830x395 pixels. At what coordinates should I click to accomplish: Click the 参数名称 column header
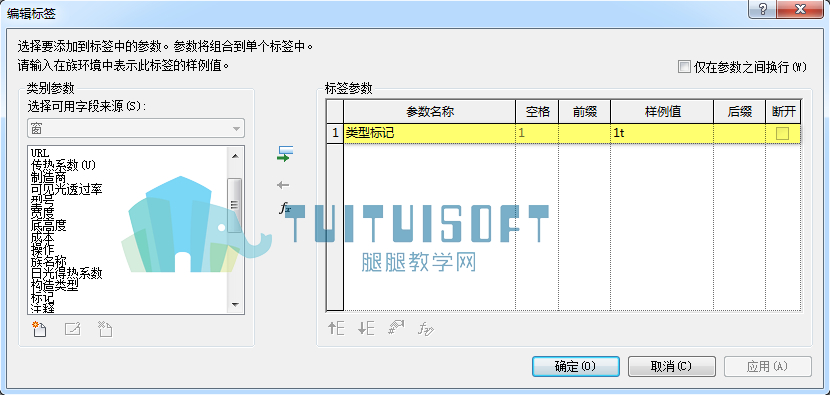tap(429, 112)
